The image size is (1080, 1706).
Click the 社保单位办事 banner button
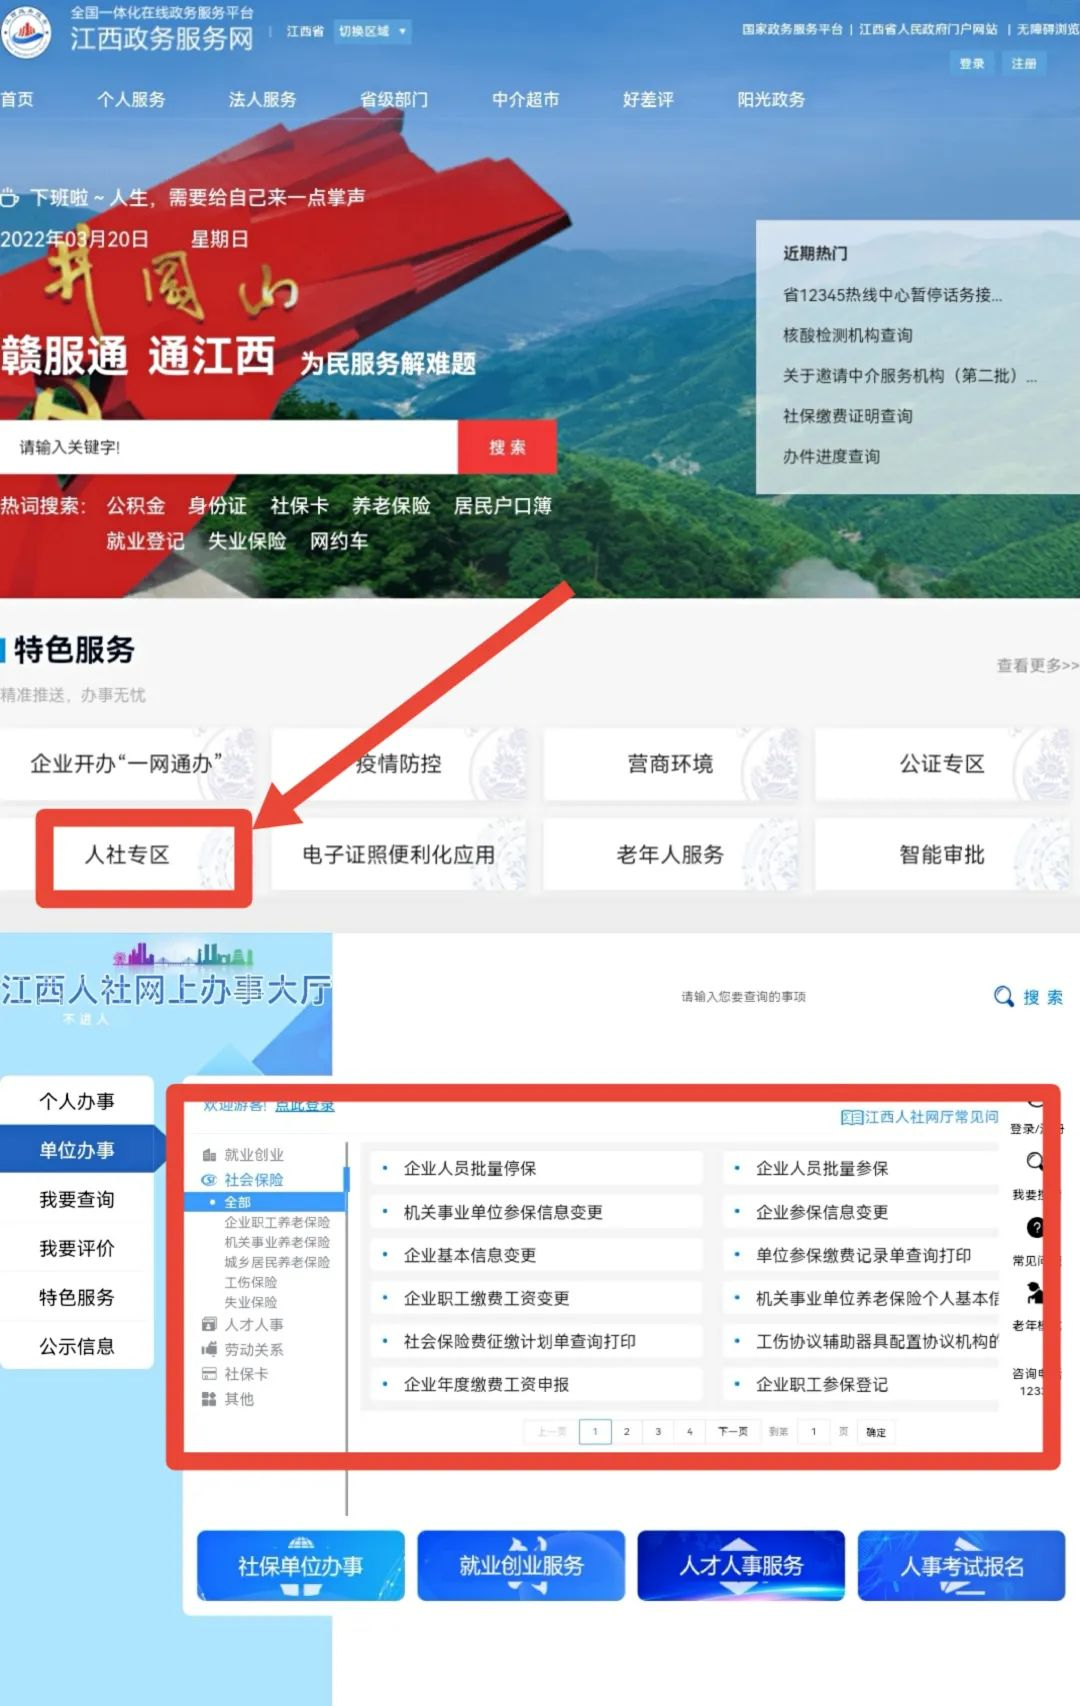[x=300, y=1565]
